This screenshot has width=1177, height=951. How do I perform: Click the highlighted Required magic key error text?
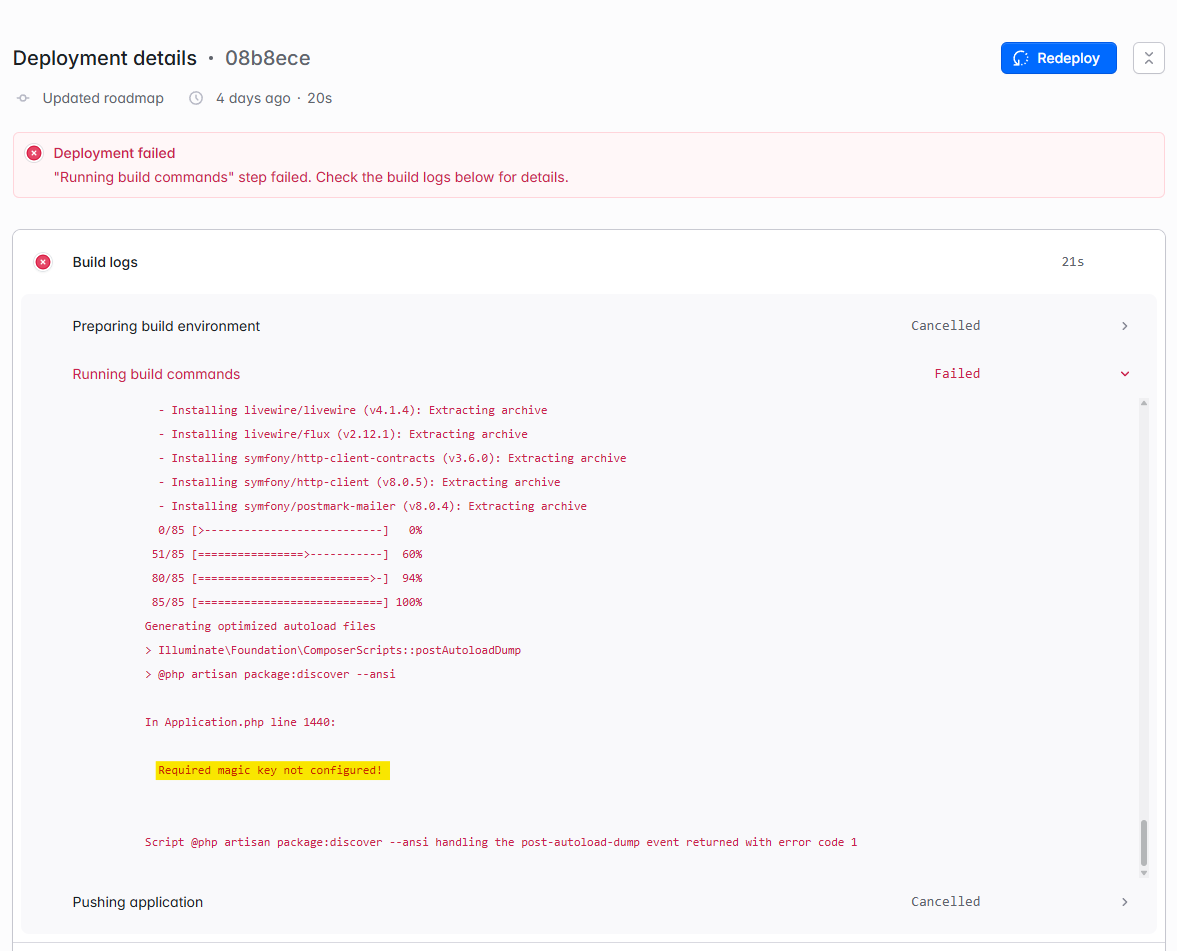click(271, 770)
